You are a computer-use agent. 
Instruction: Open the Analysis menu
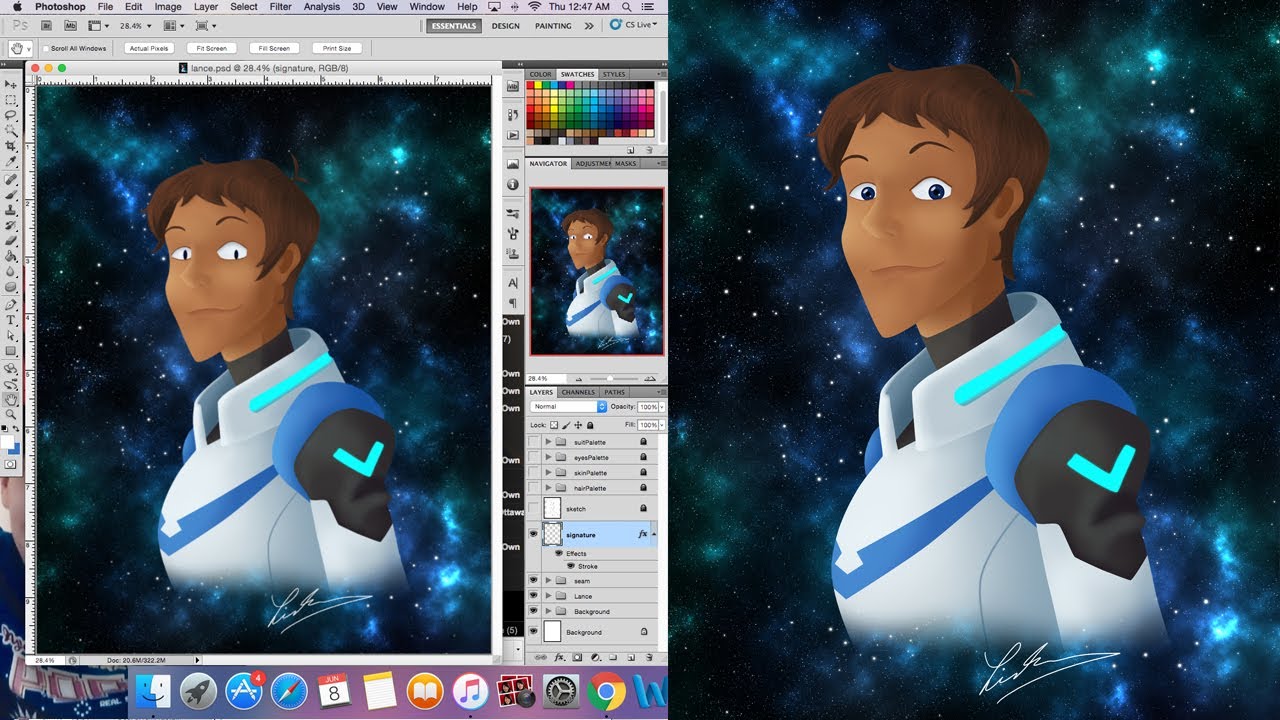coord(322,7)
